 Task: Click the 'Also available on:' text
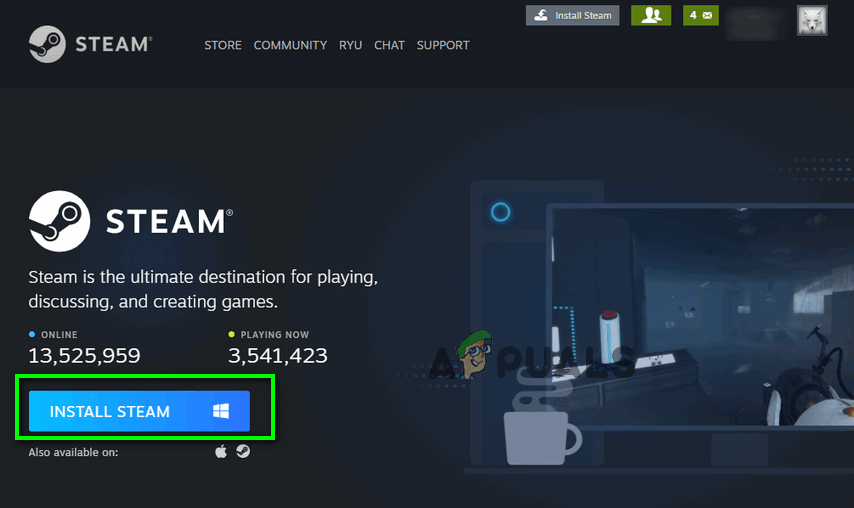[73, 452]
